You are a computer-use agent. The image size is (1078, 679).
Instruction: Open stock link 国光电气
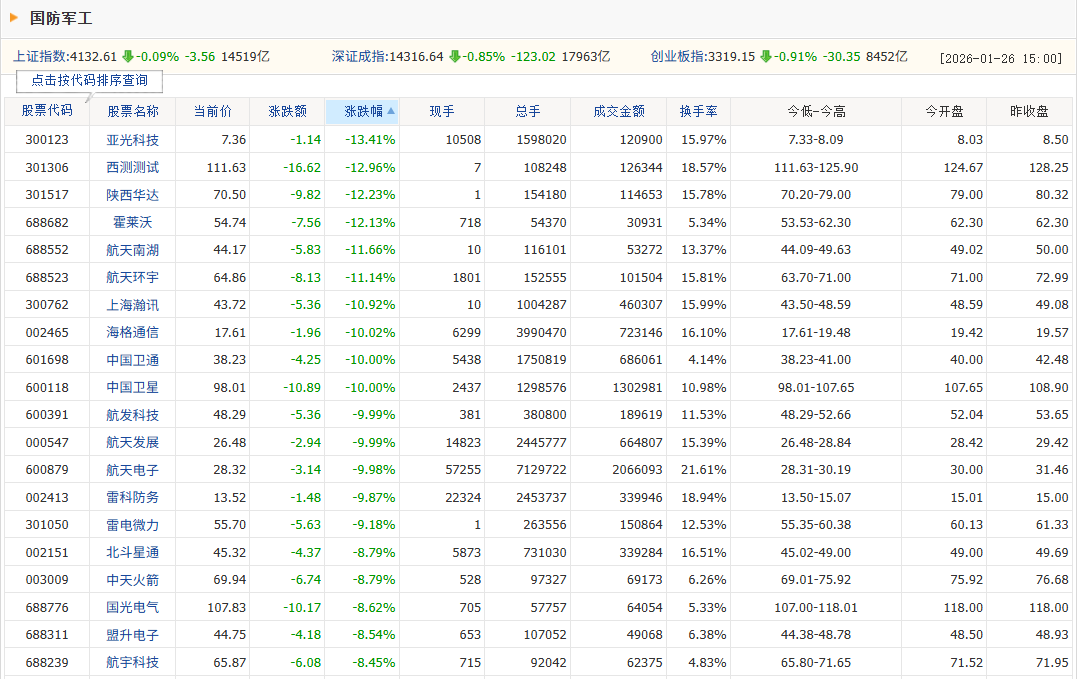point(133,607)
